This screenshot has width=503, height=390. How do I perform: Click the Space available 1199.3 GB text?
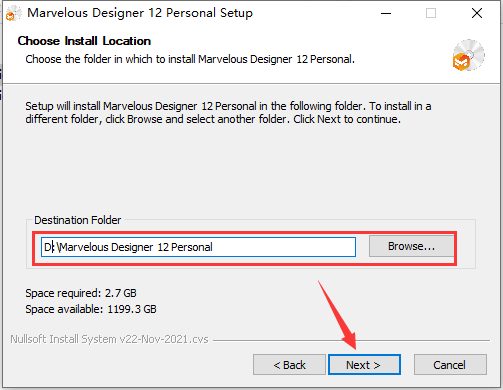91,309
